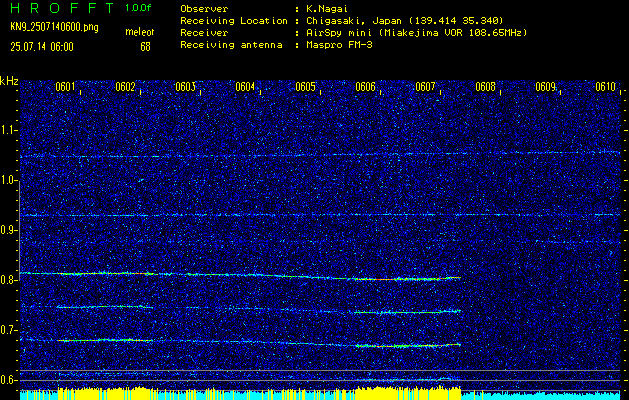Click the 0602 time marker
This screenshot has width=629, height=400.
tap(125, 87)
